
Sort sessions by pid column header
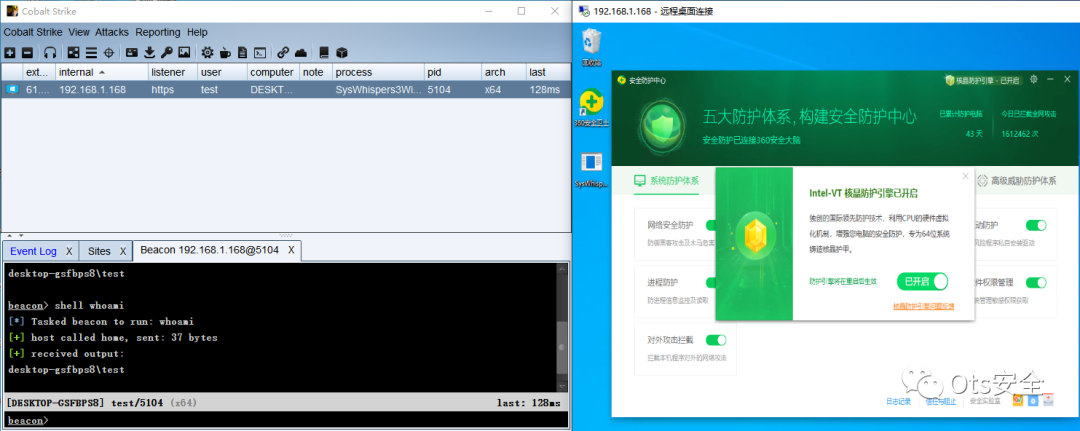pos(452,72)
